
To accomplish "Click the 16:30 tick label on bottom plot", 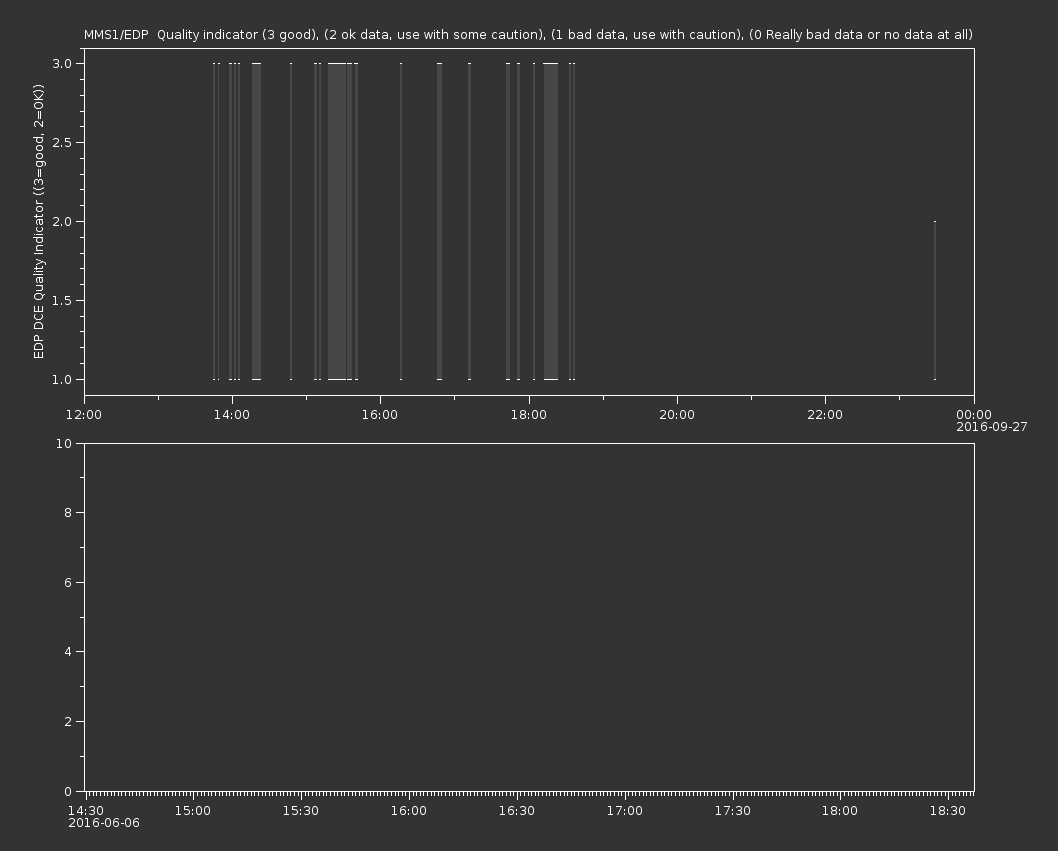I will [x=517, y=811].
